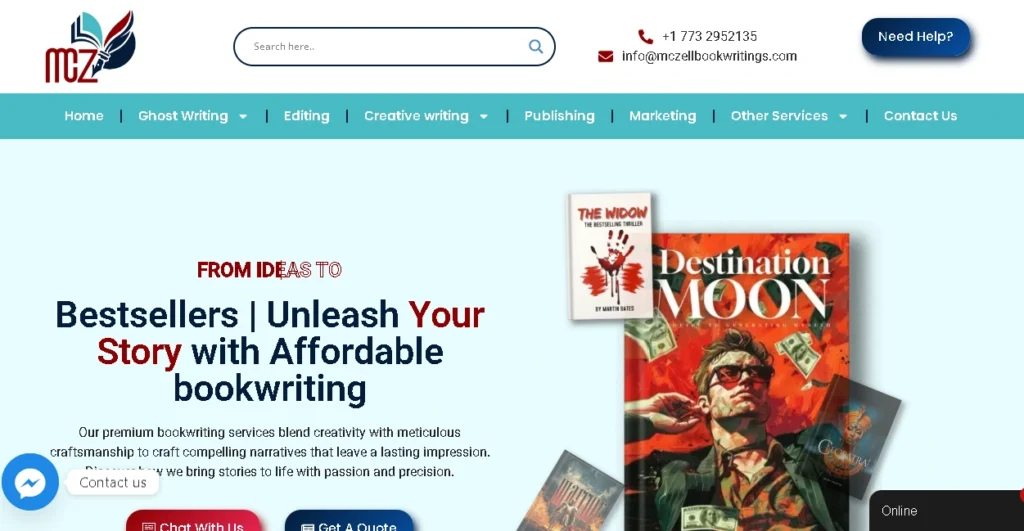Click the search magnifier icon
Image resolution: width=1024 pixels, height=531 pixels.
tap(536, 46)
